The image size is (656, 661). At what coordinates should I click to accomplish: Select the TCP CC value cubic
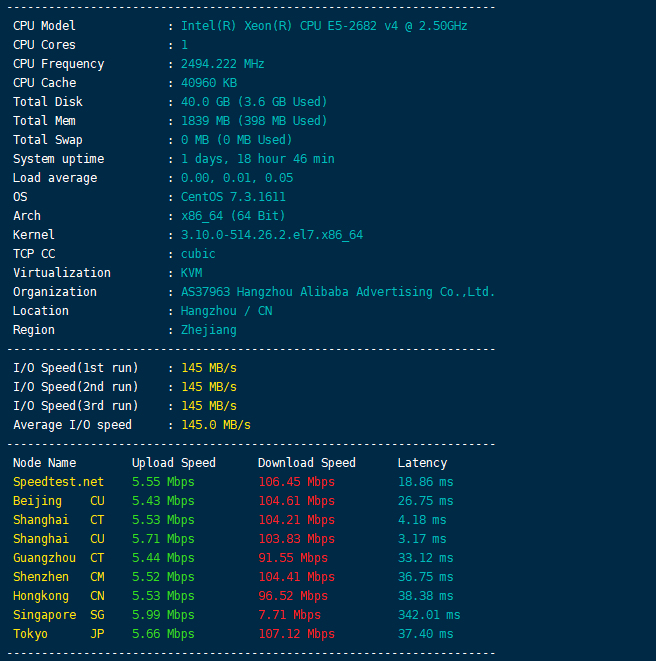(198, 254)
